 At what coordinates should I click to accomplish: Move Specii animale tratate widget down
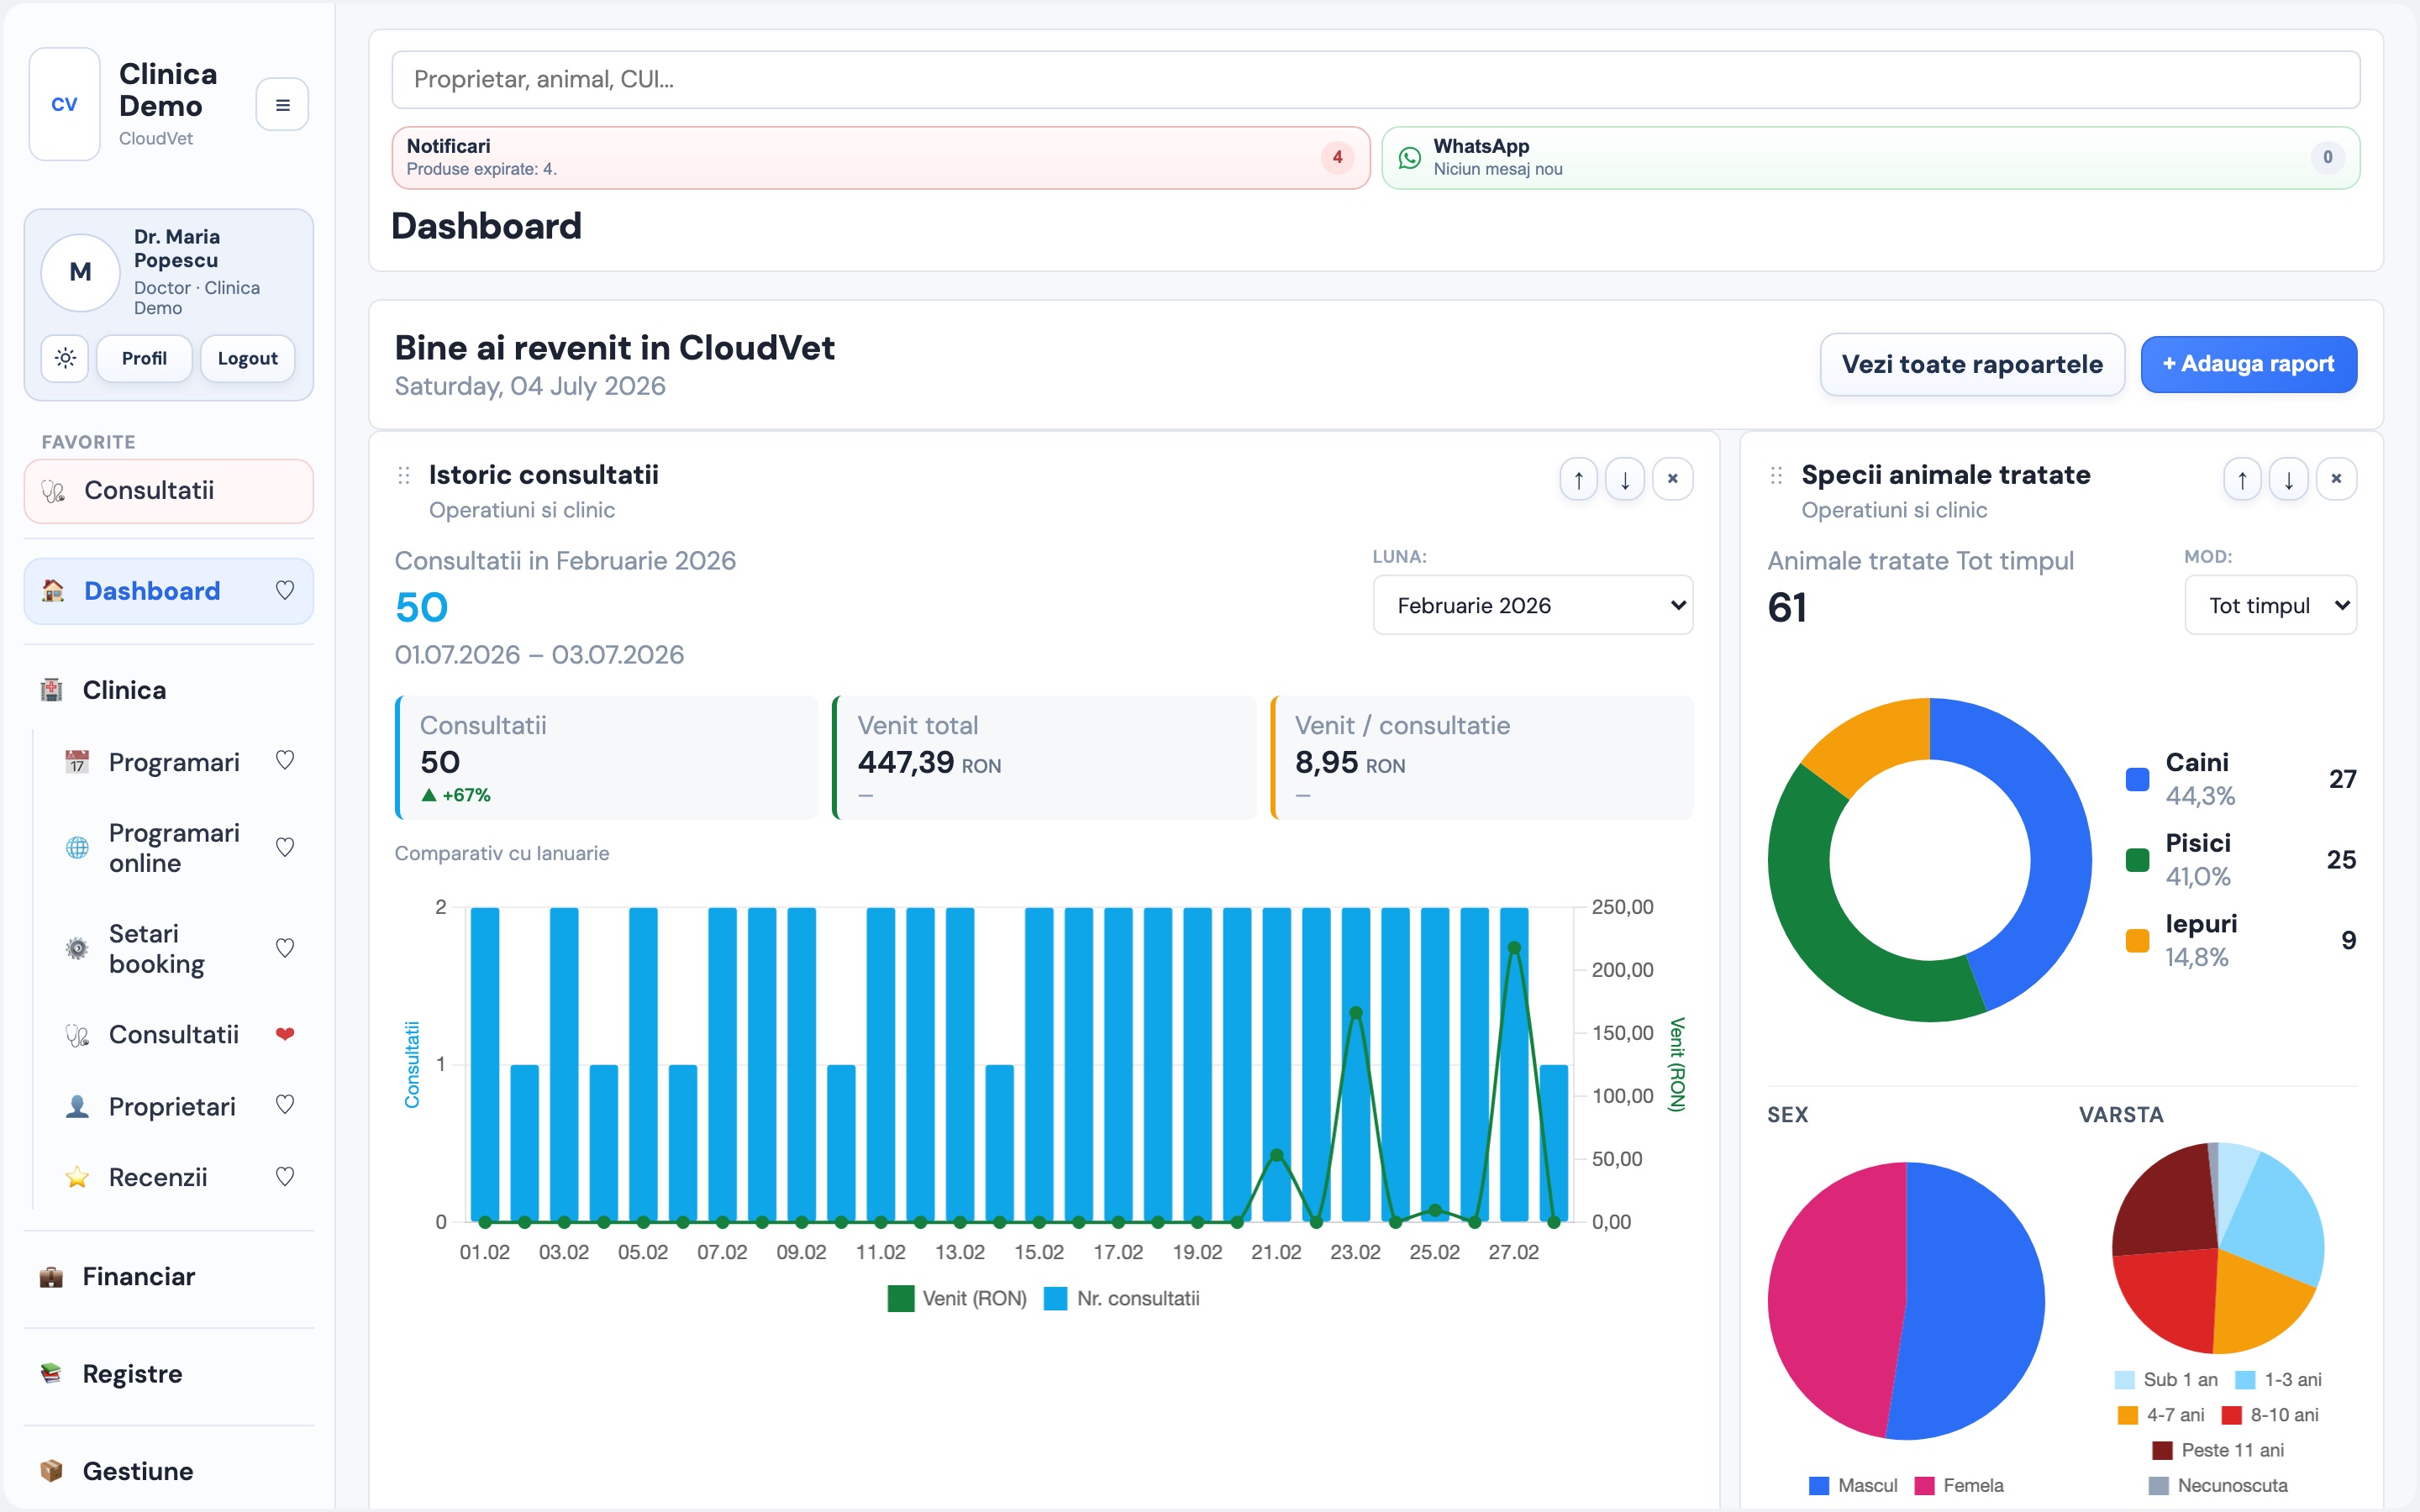2288,479
